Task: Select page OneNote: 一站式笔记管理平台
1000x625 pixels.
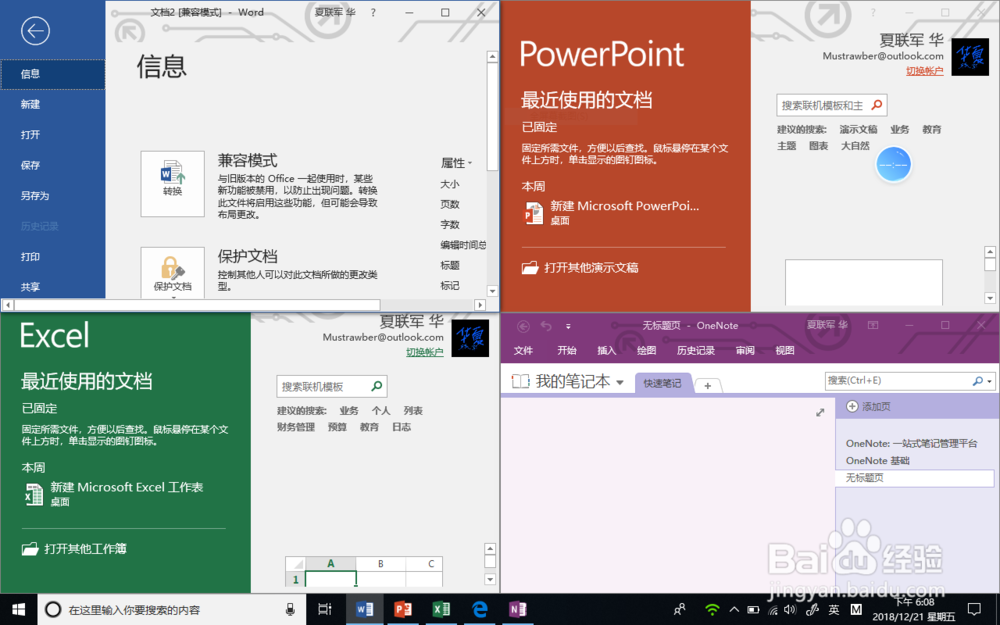Action: tap(911, 443)
